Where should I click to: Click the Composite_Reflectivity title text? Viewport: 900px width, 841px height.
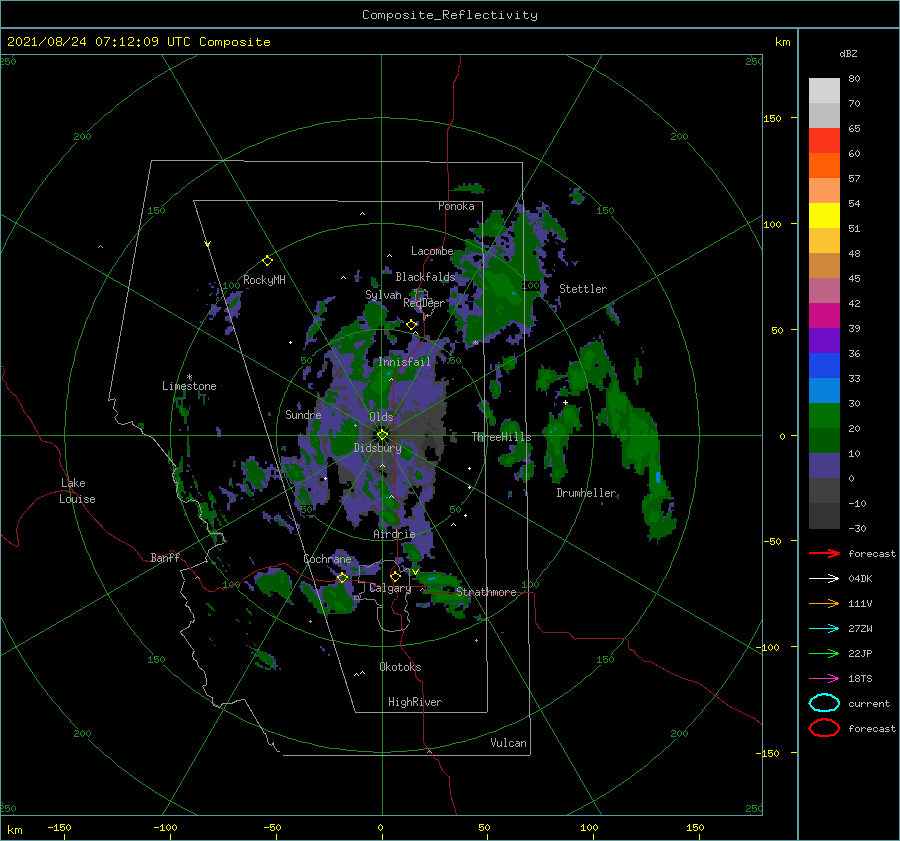(x=450, y=15)
